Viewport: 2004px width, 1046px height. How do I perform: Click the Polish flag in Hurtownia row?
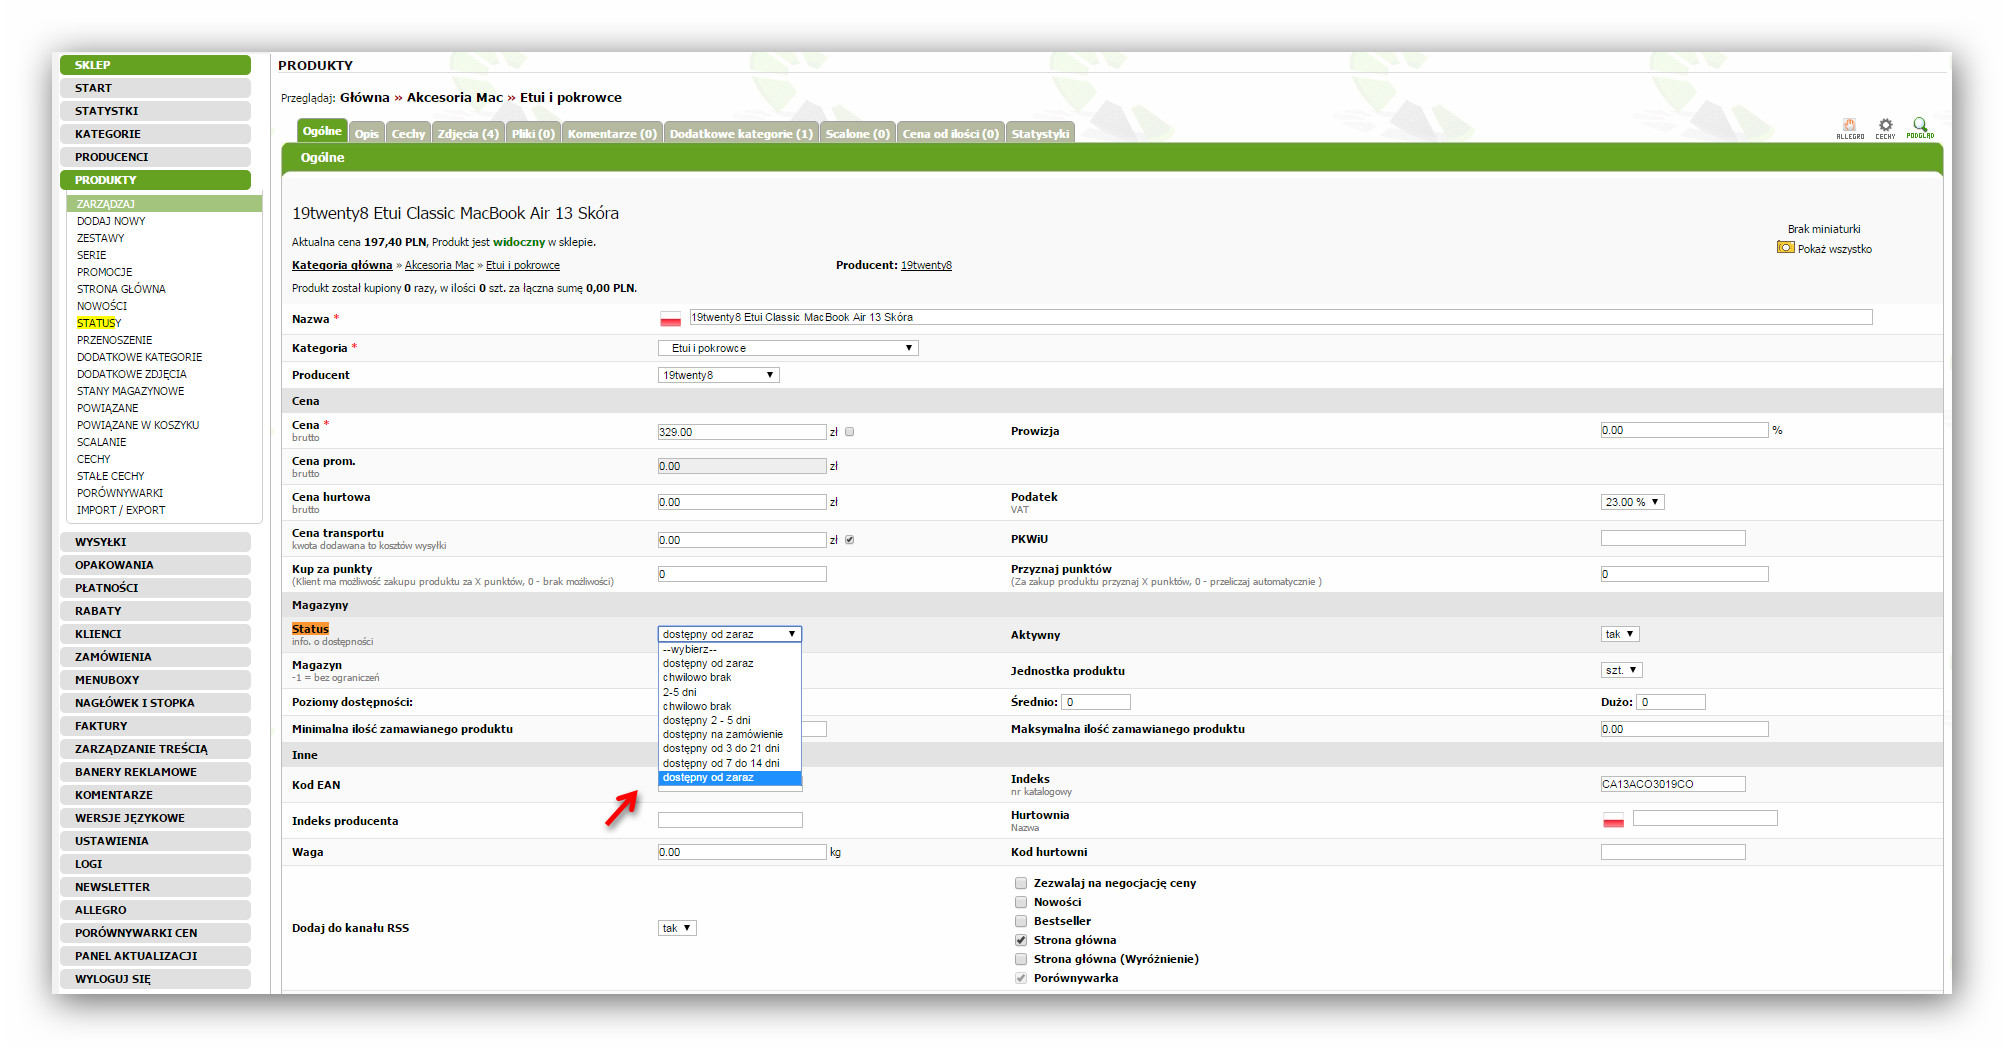tap(1613, 820)
